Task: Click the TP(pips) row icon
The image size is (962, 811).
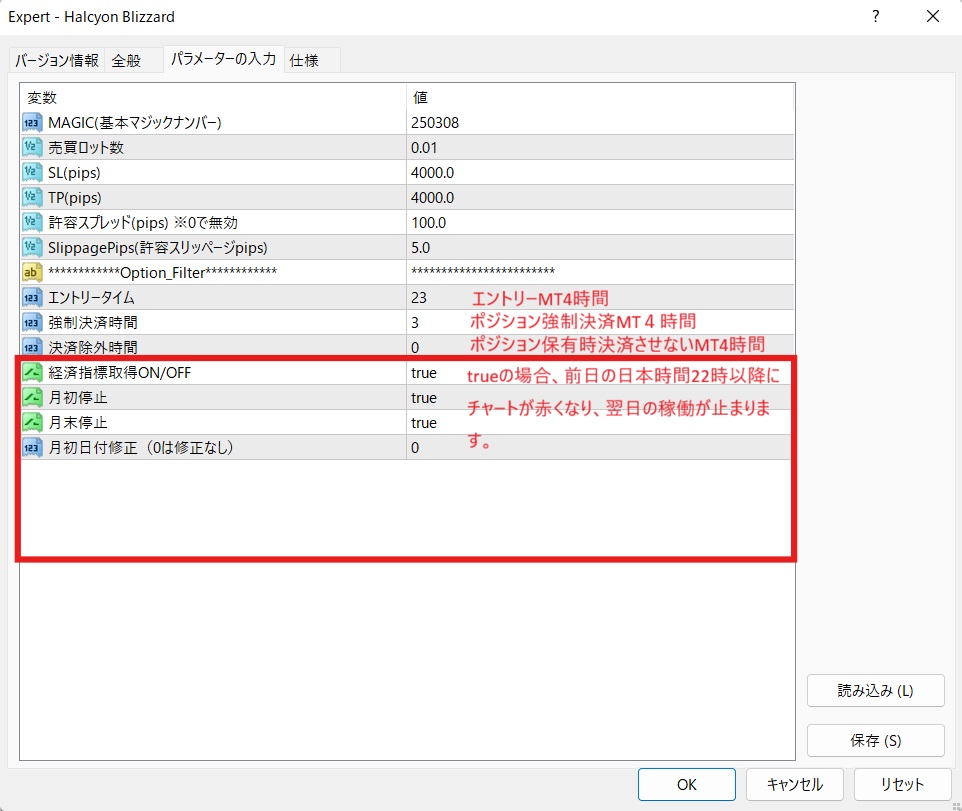Action: [32, 197]
